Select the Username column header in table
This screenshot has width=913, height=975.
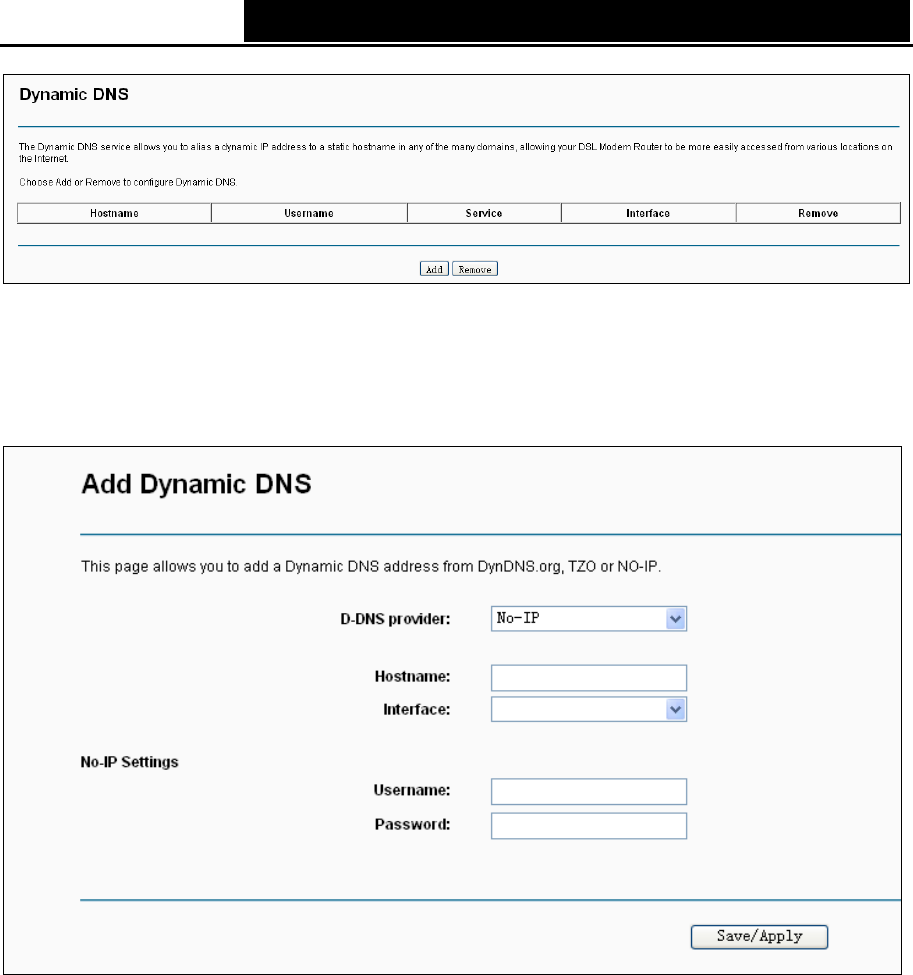(309, 213)
